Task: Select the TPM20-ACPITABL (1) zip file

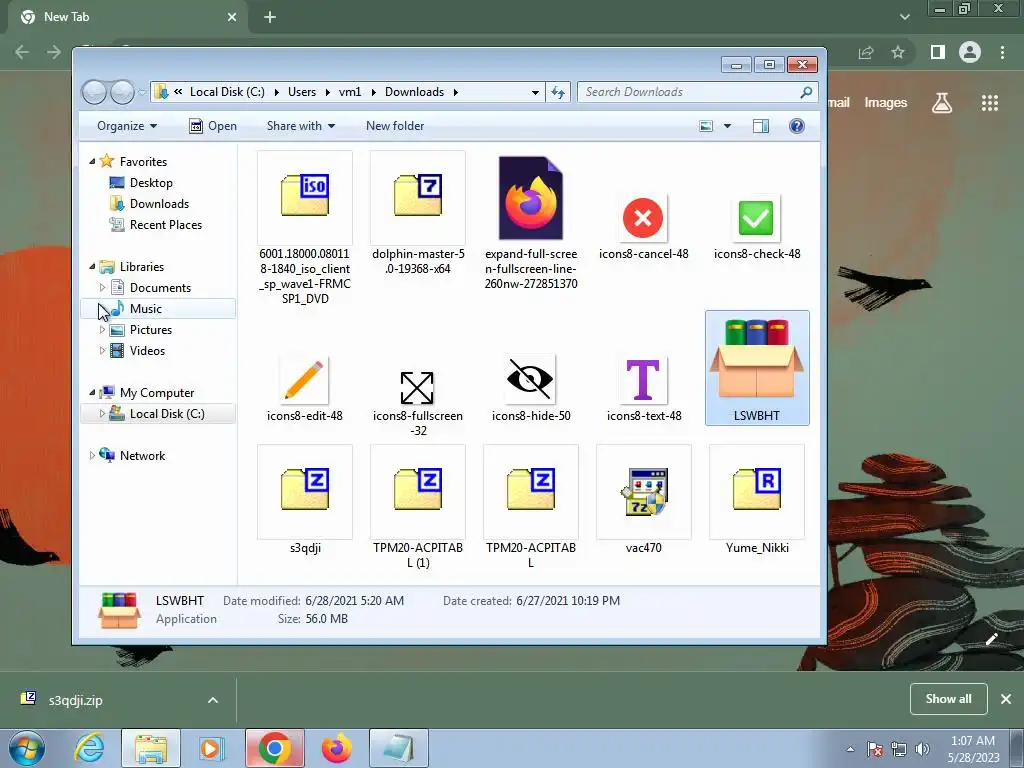Action: coord(418,507)
